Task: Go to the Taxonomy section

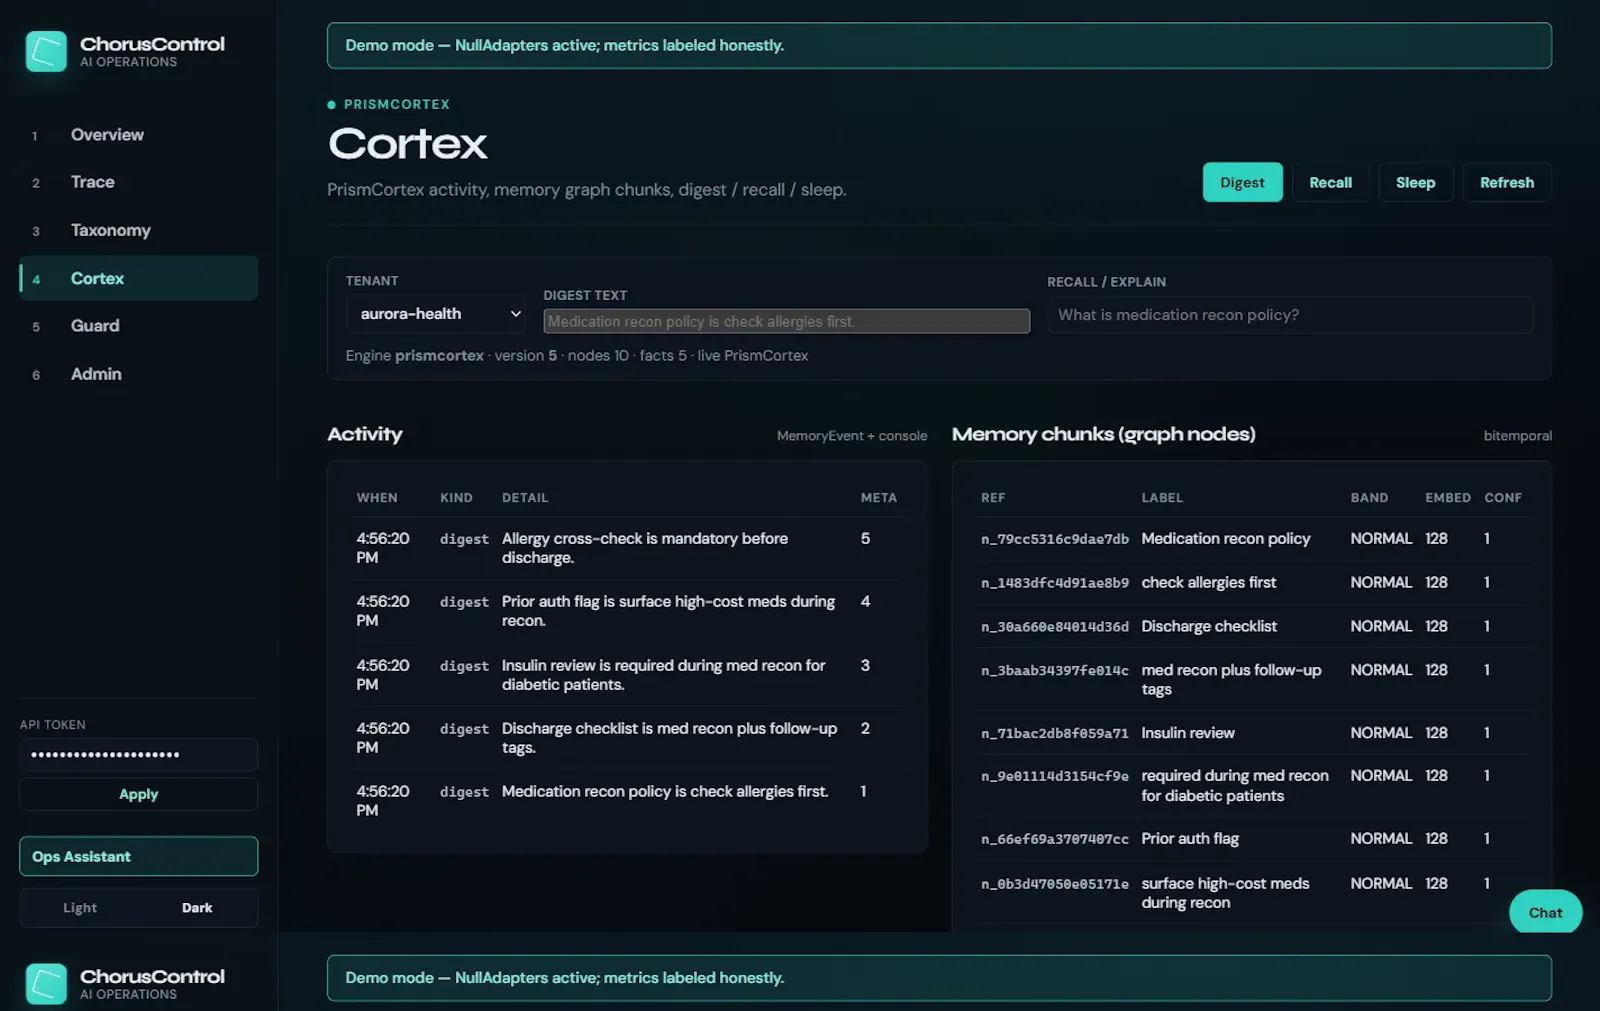Action: pos(138,230)
